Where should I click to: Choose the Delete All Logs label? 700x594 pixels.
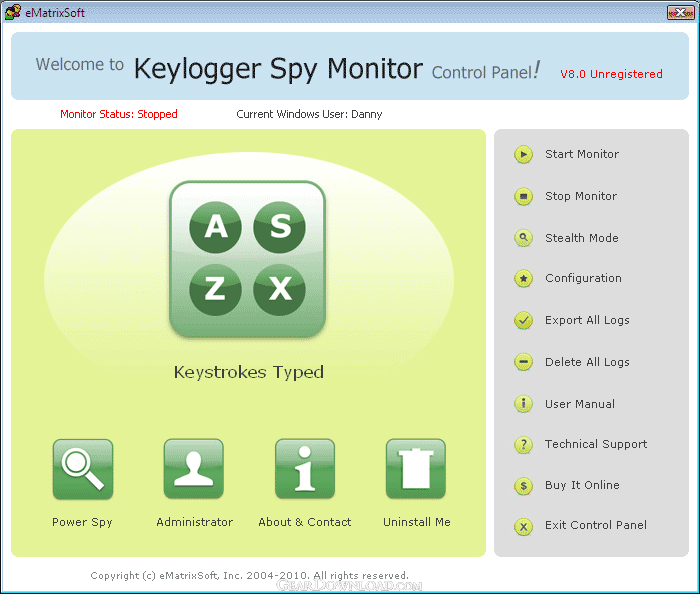pos(587,362)
